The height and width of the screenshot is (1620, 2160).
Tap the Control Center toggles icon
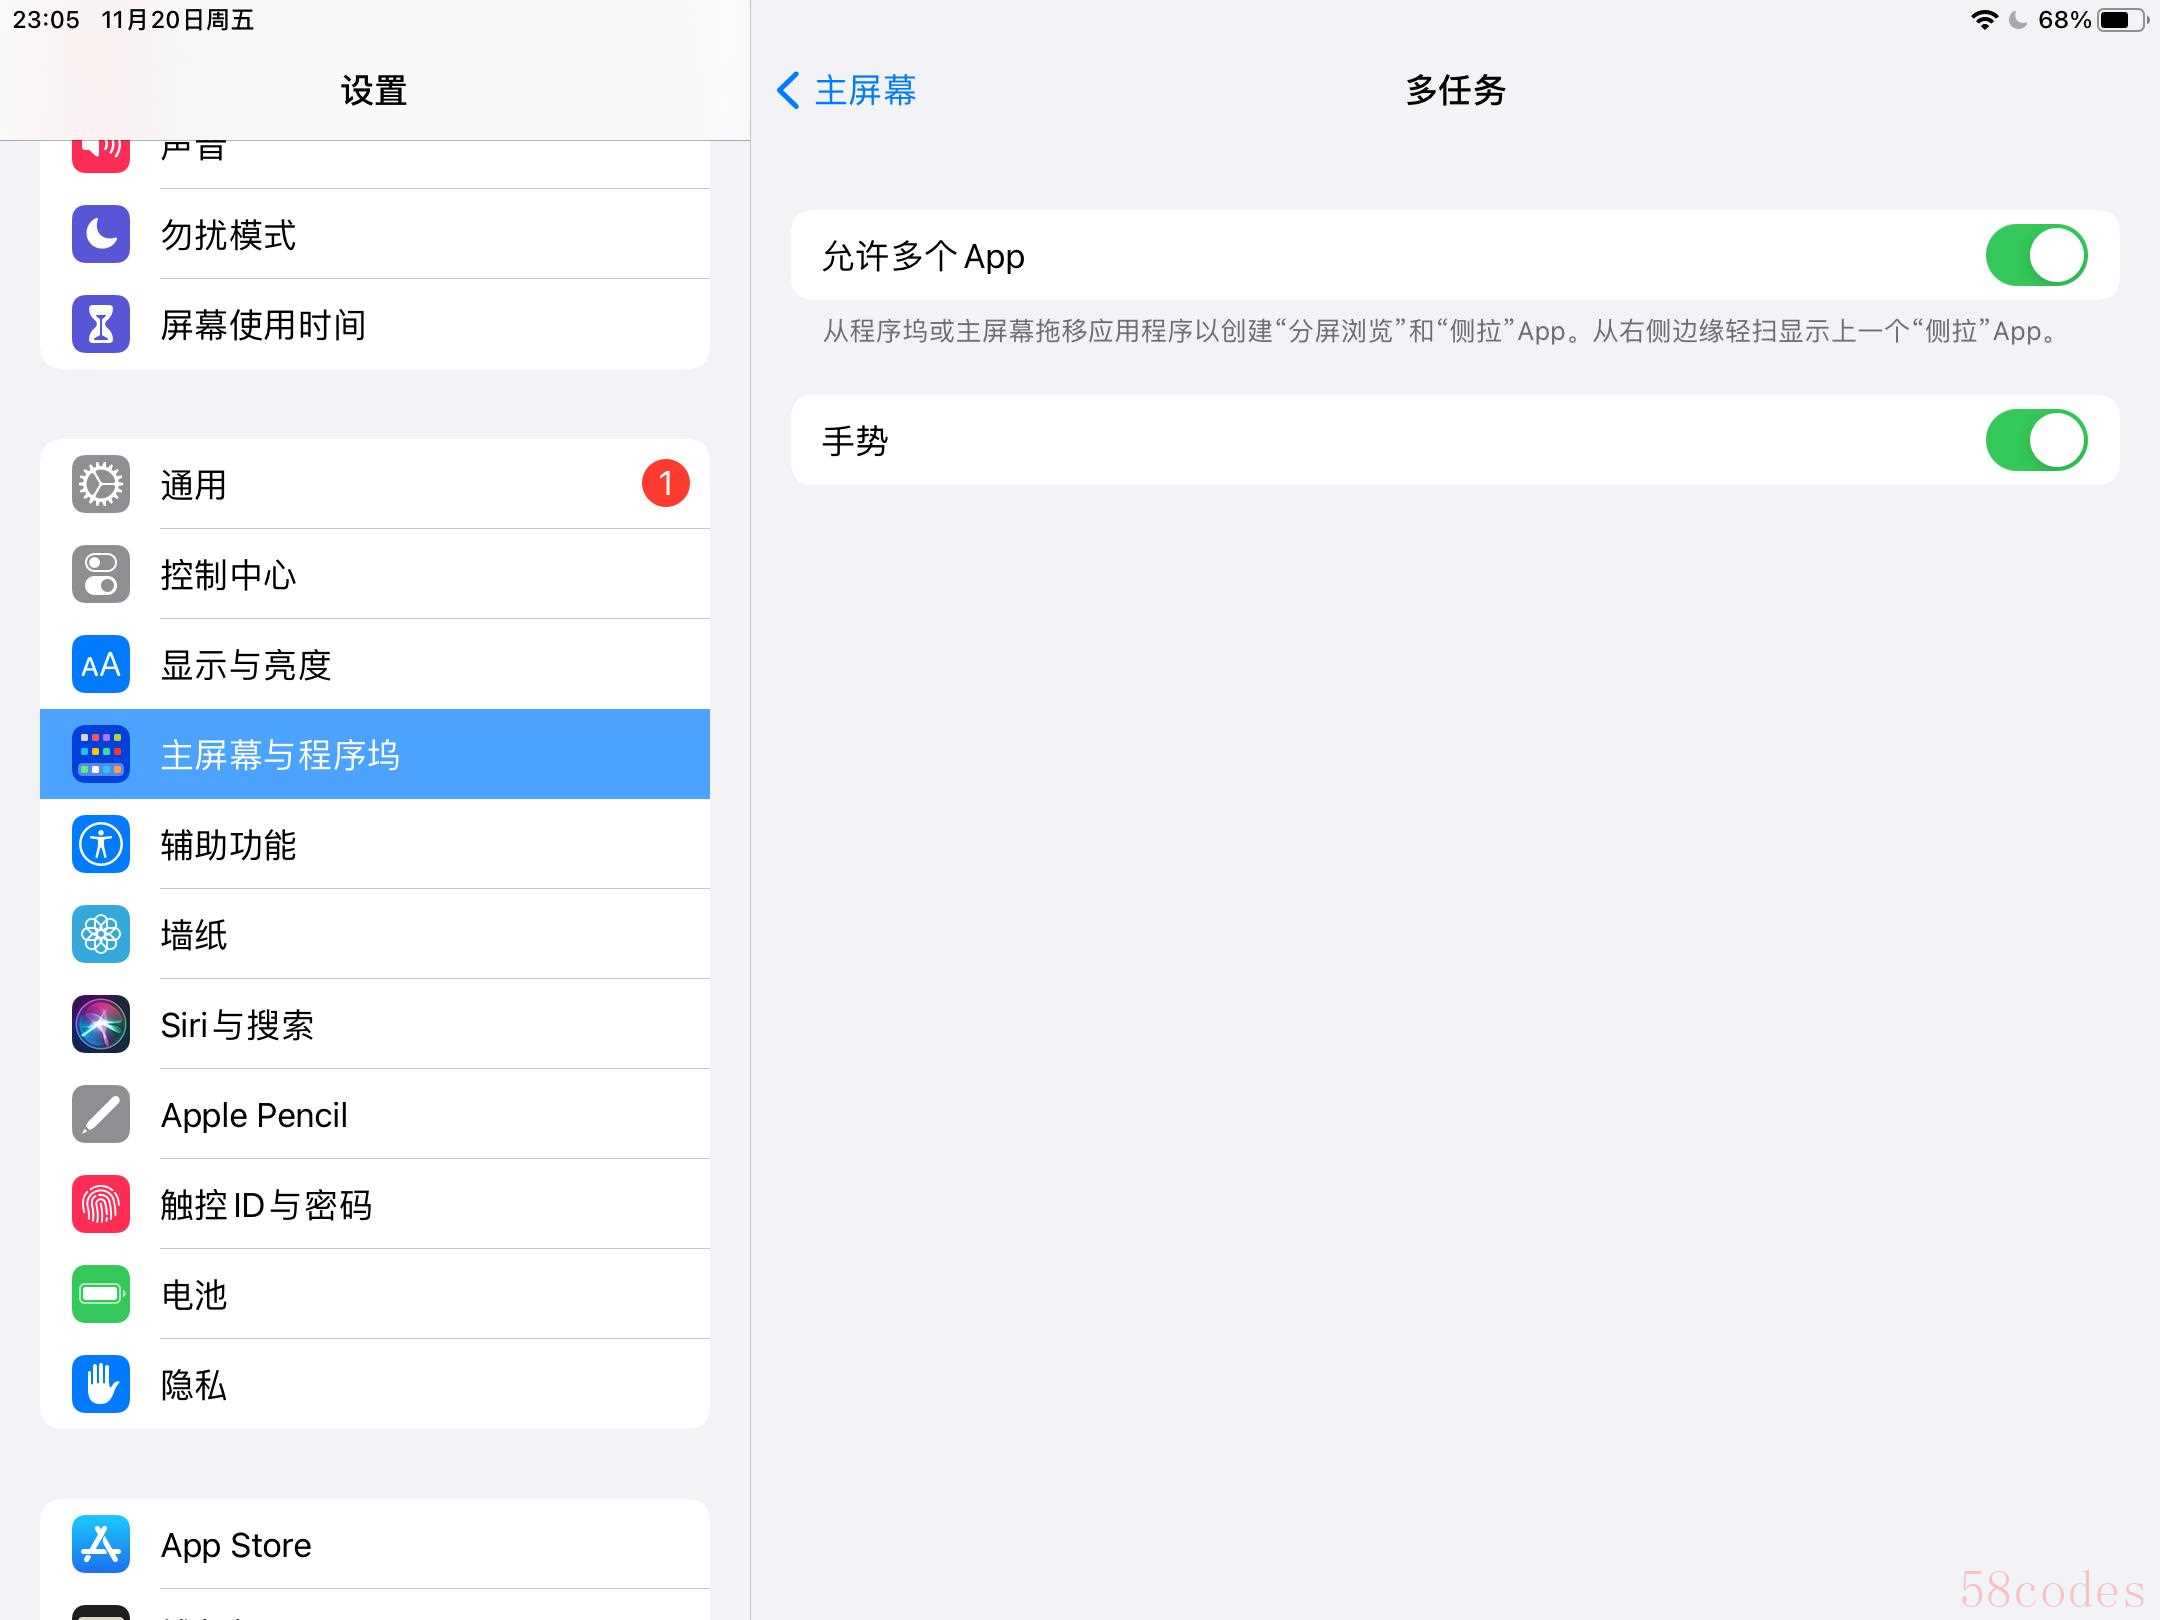[x=101, y=574]
